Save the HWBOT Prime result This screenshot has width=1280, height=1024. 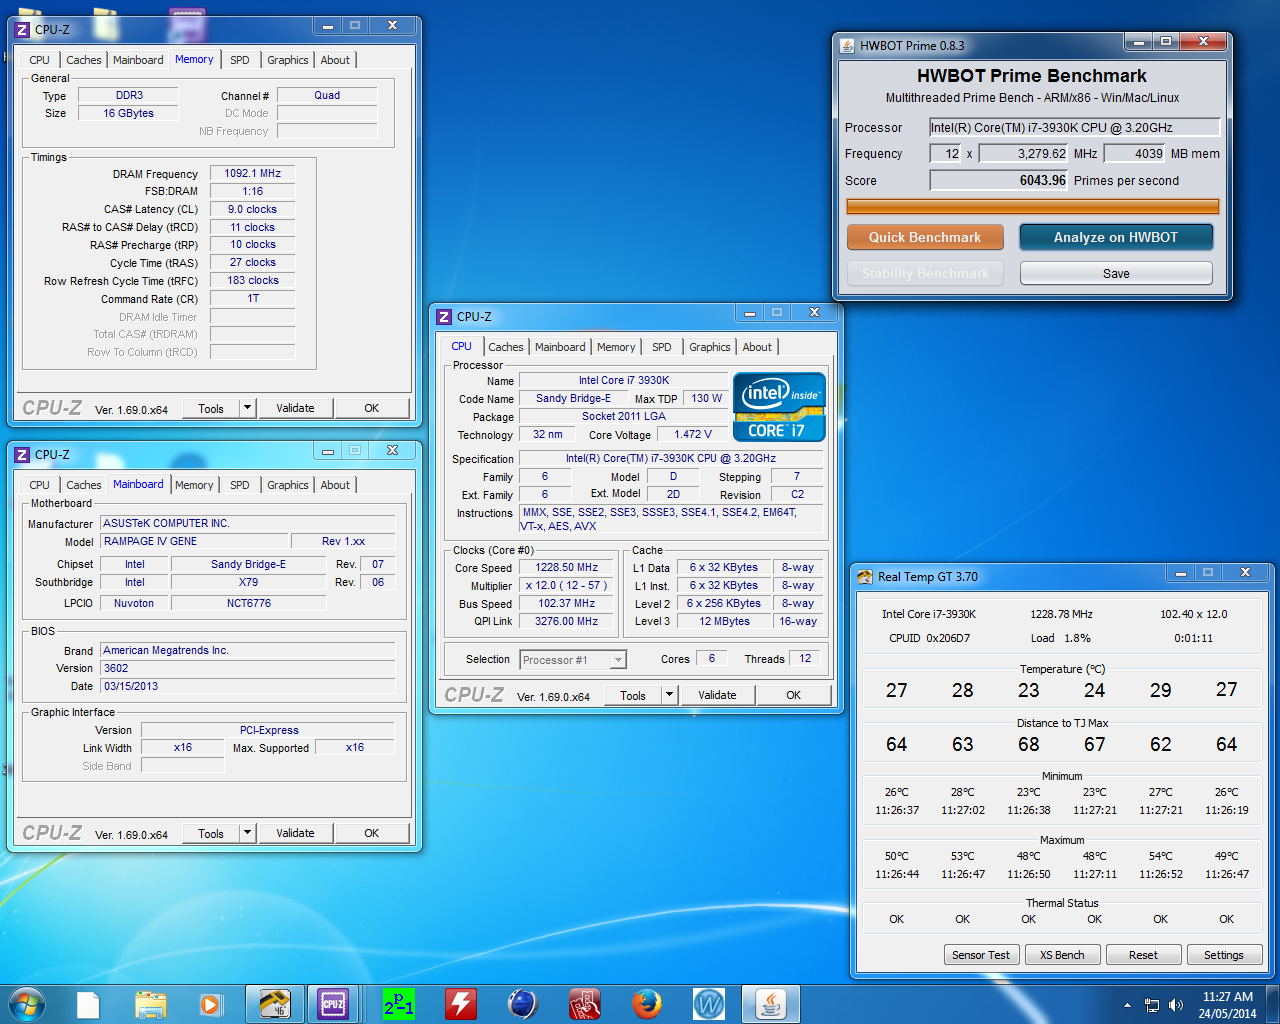[x=1116, y=273]
